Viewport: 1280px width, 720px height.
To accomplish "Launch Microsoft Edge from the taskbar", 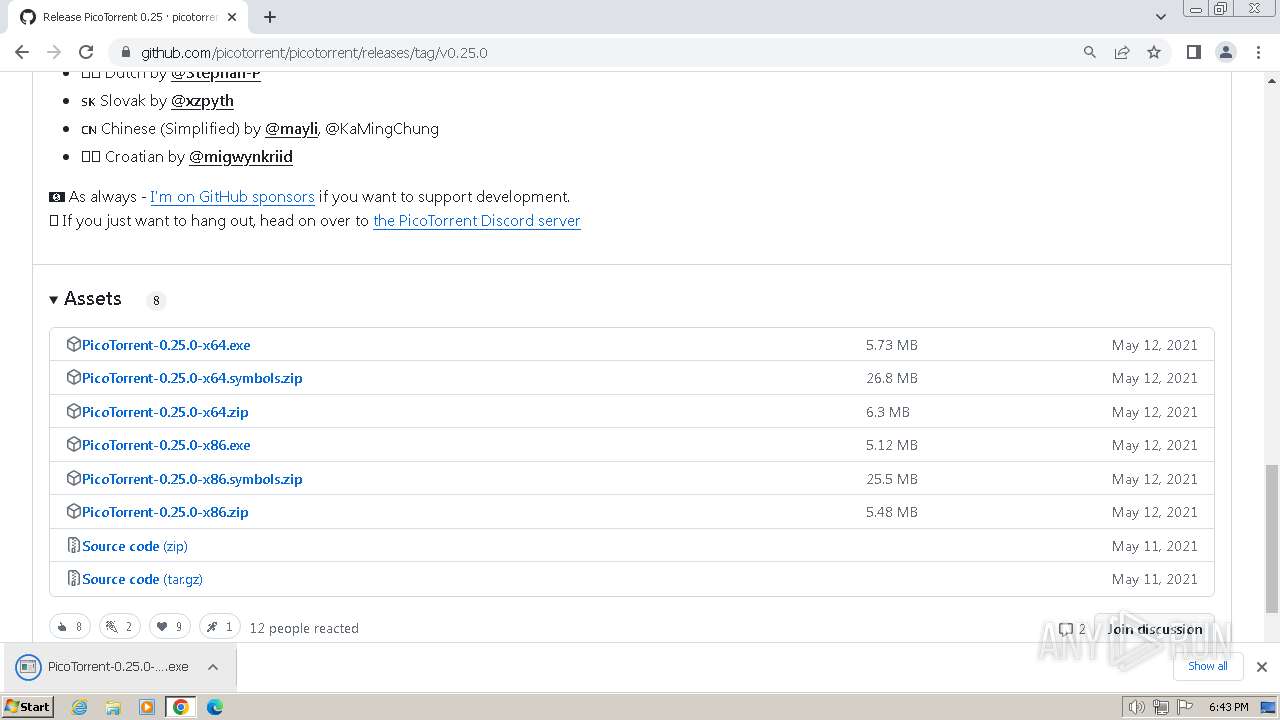I will [x=215, y=707].
